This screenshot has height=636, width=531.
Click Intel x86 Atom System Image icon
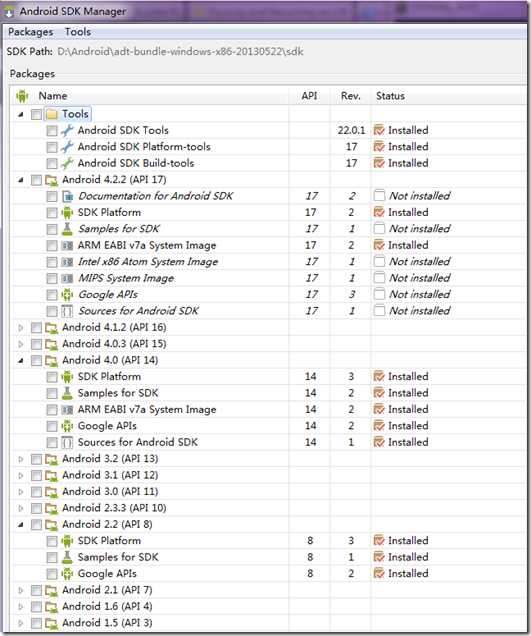click(67, 262)
